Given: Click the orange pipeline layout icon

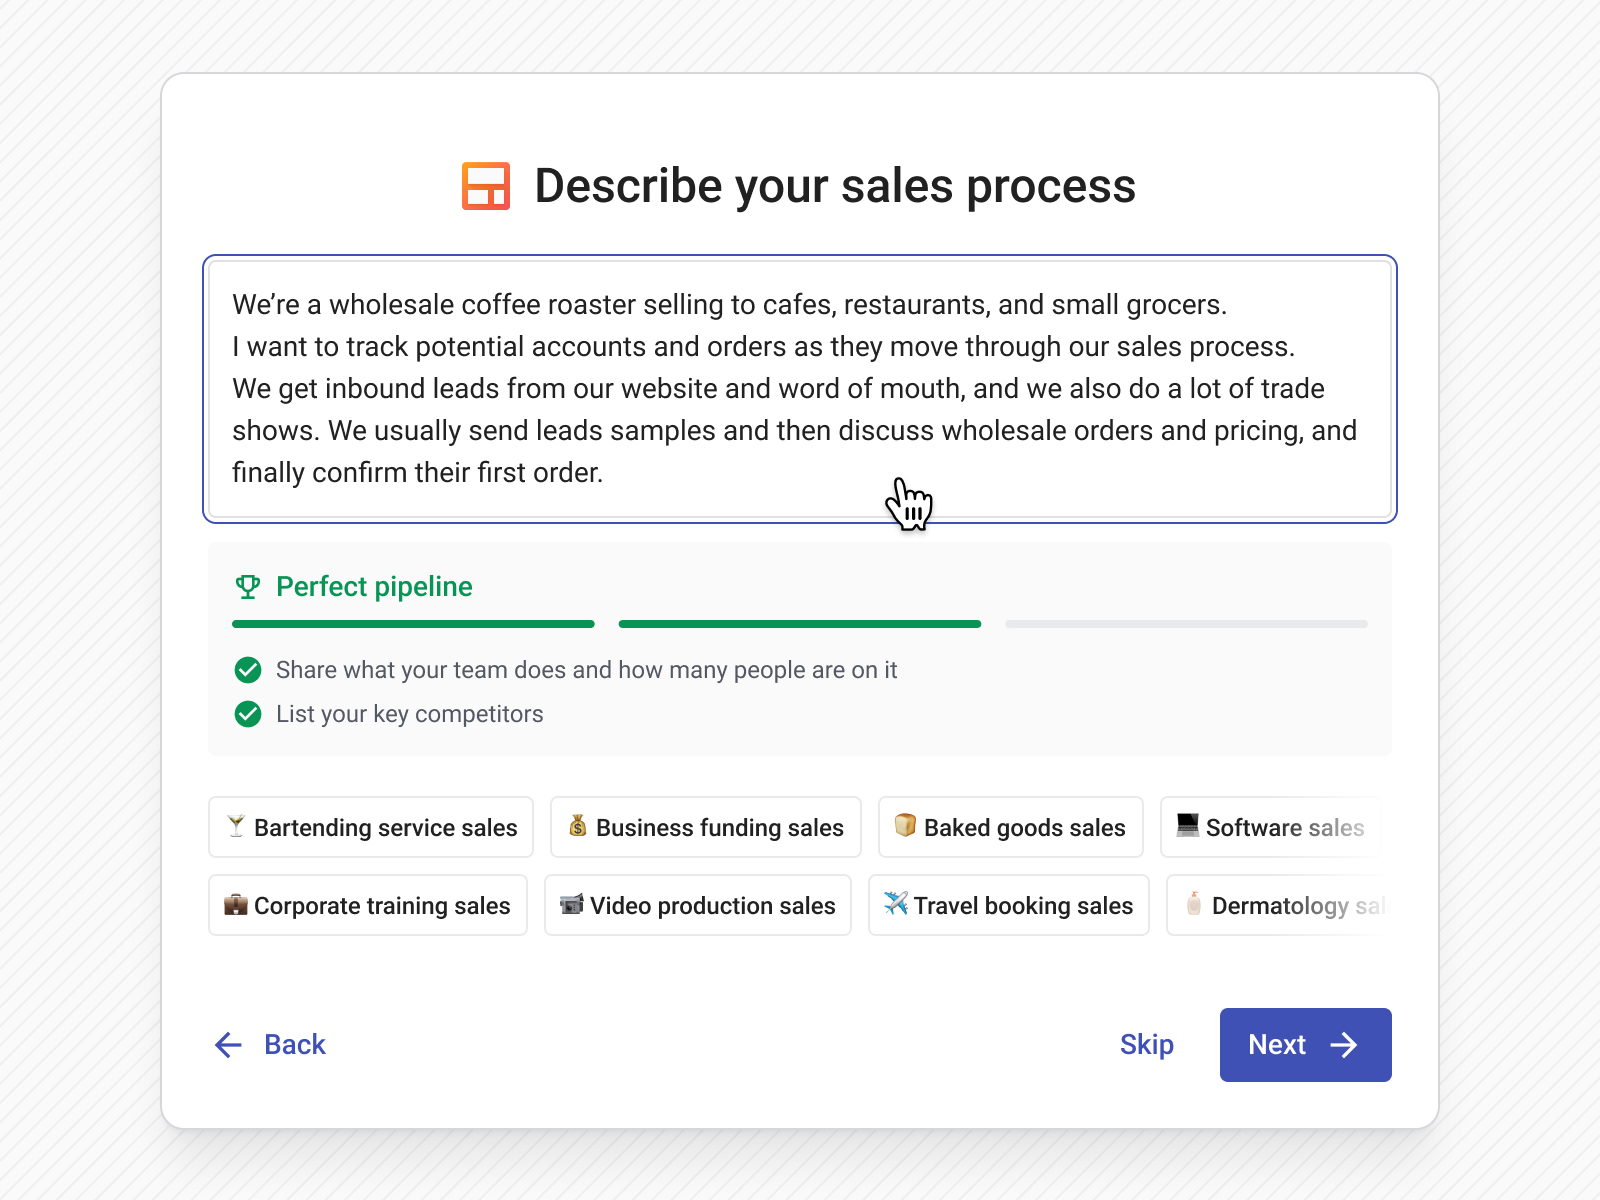Looking at the screenshot, I should tap(486, 186).
